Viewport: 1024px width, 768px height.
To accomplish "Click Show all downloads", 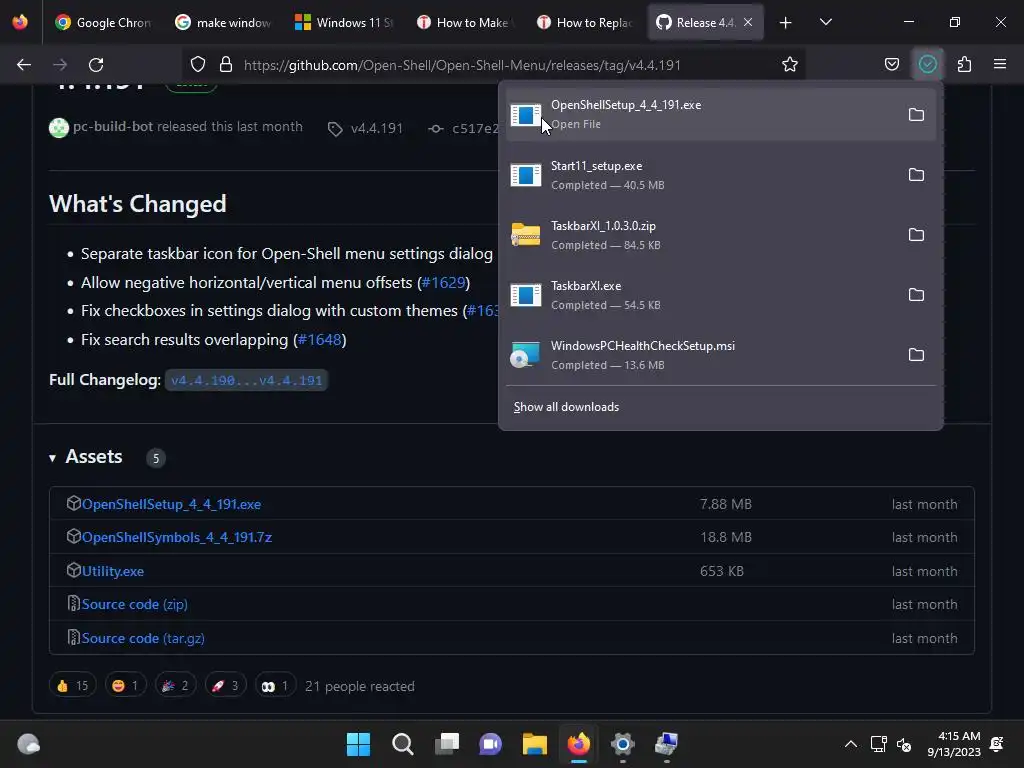I will click(566, 407).
